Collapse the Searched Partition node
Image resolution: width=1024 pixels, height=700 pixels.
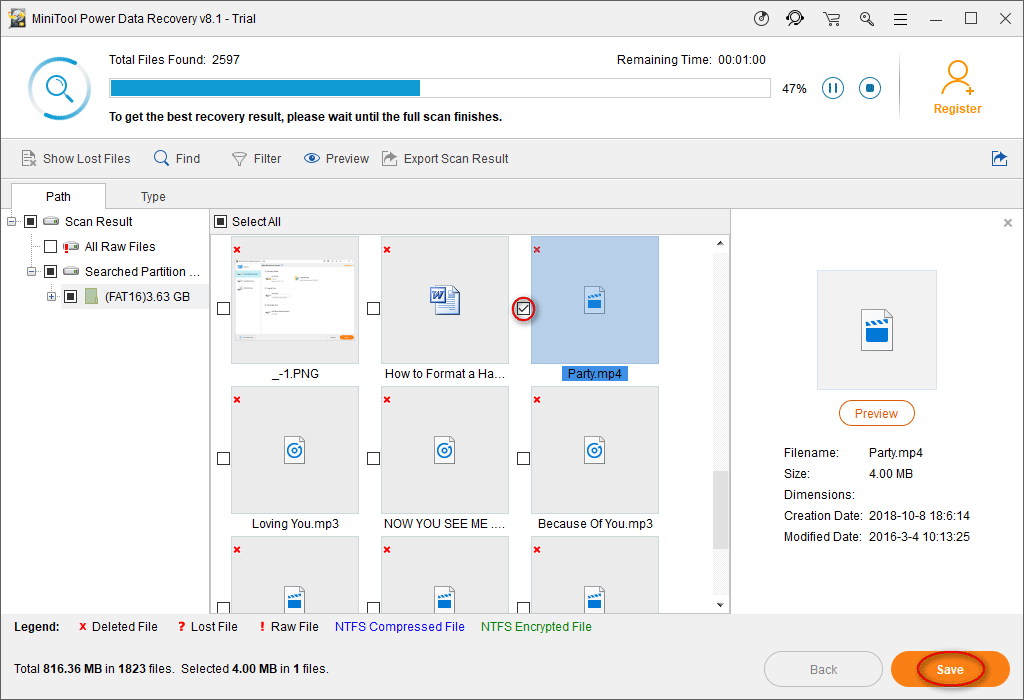31,271
